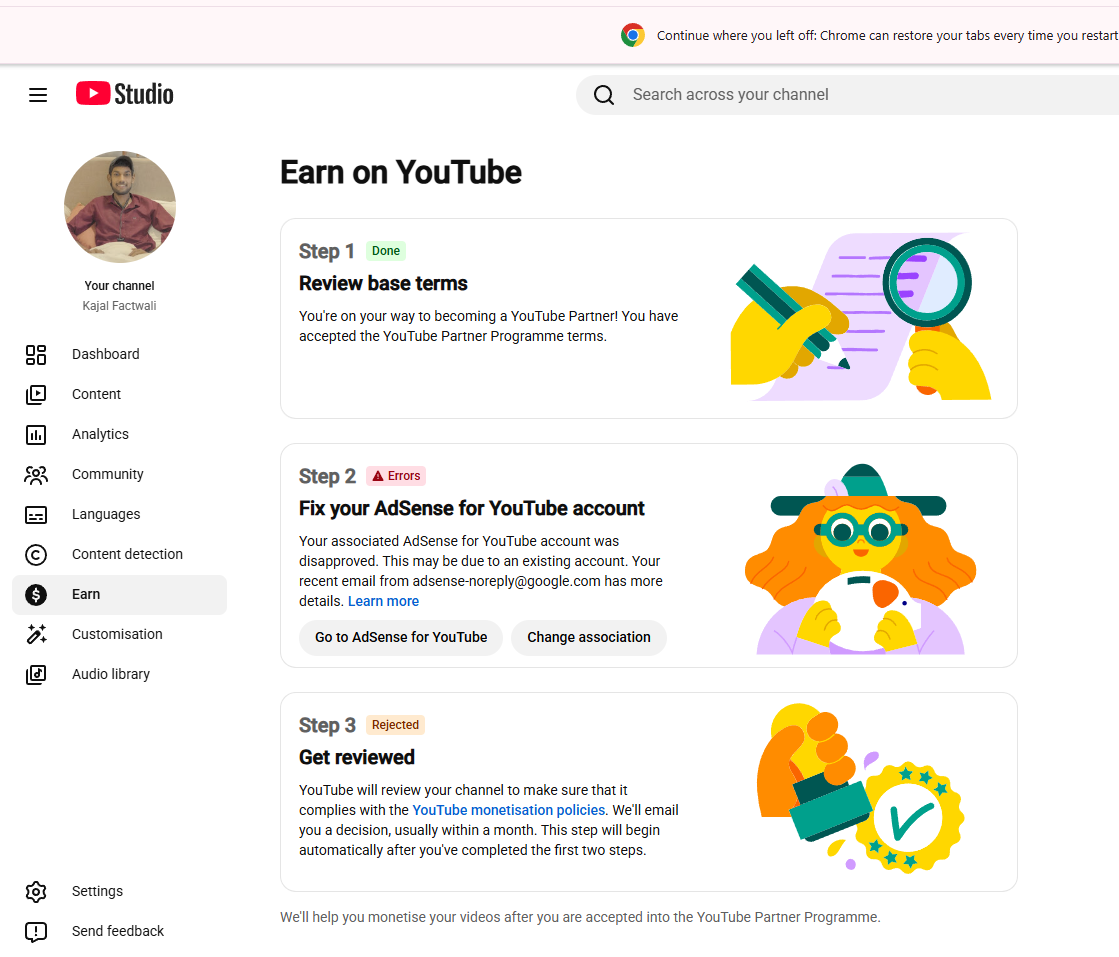This screenshot has height=957, width=1119.
Task: Click the Earn on YouTube heading
Action: coord(400,173)
